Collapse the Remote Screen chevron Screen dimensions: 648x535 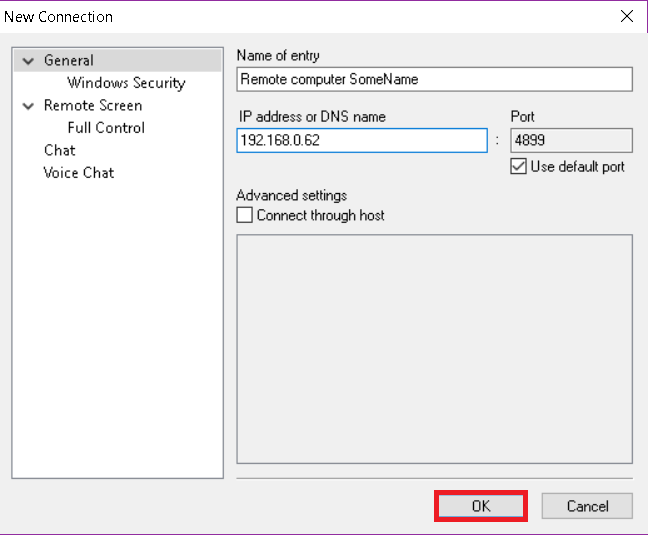coord(28,106)
